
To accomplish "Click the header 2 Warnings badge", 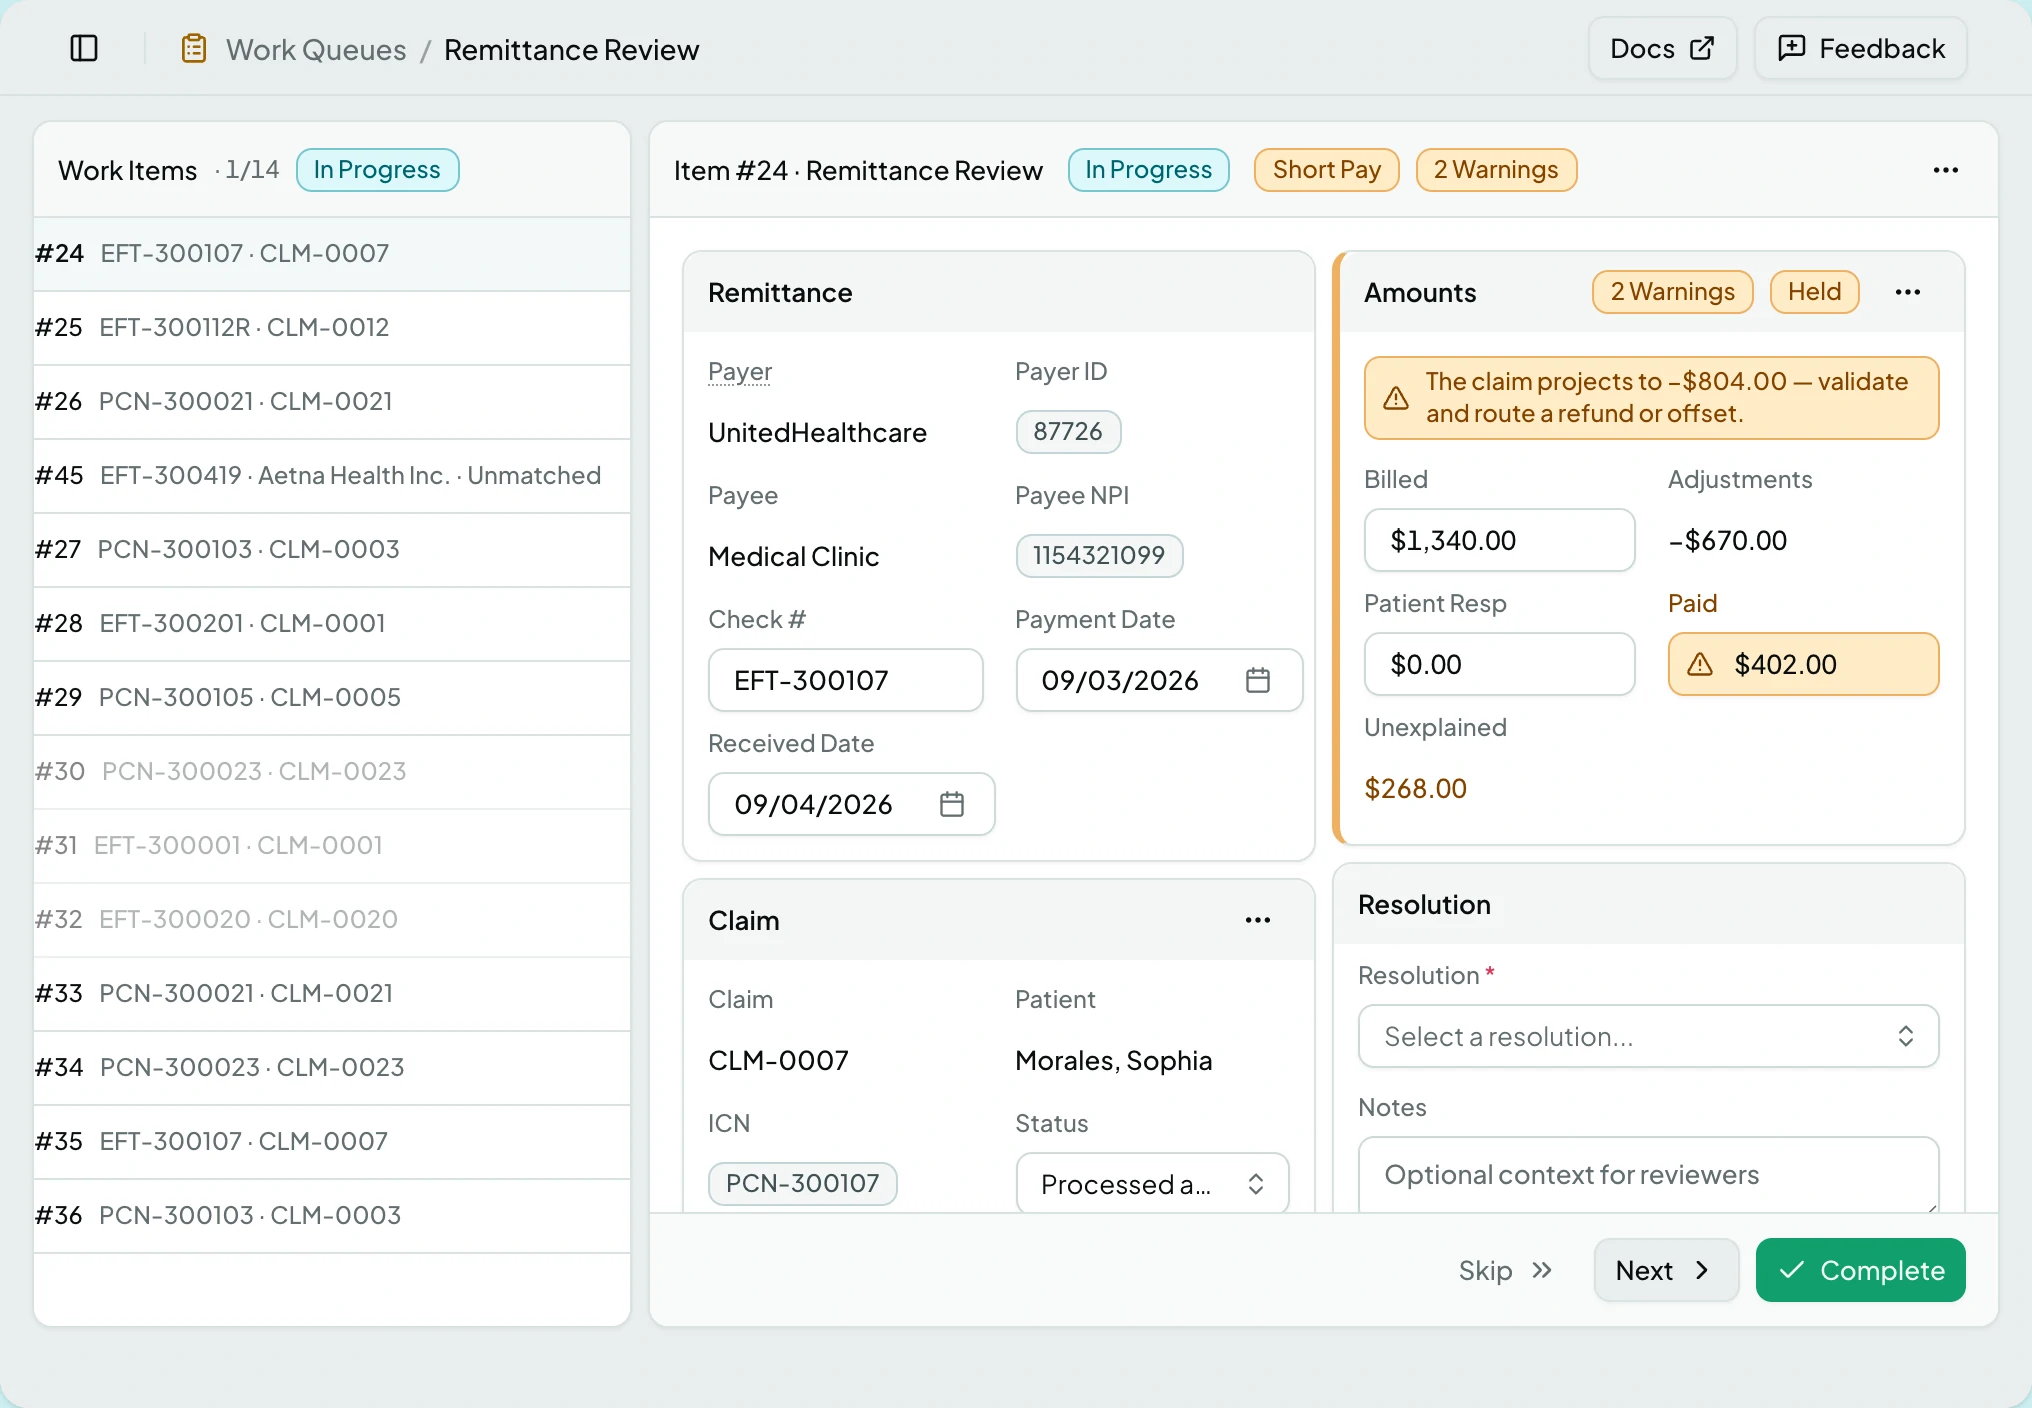I will 1496,170.
